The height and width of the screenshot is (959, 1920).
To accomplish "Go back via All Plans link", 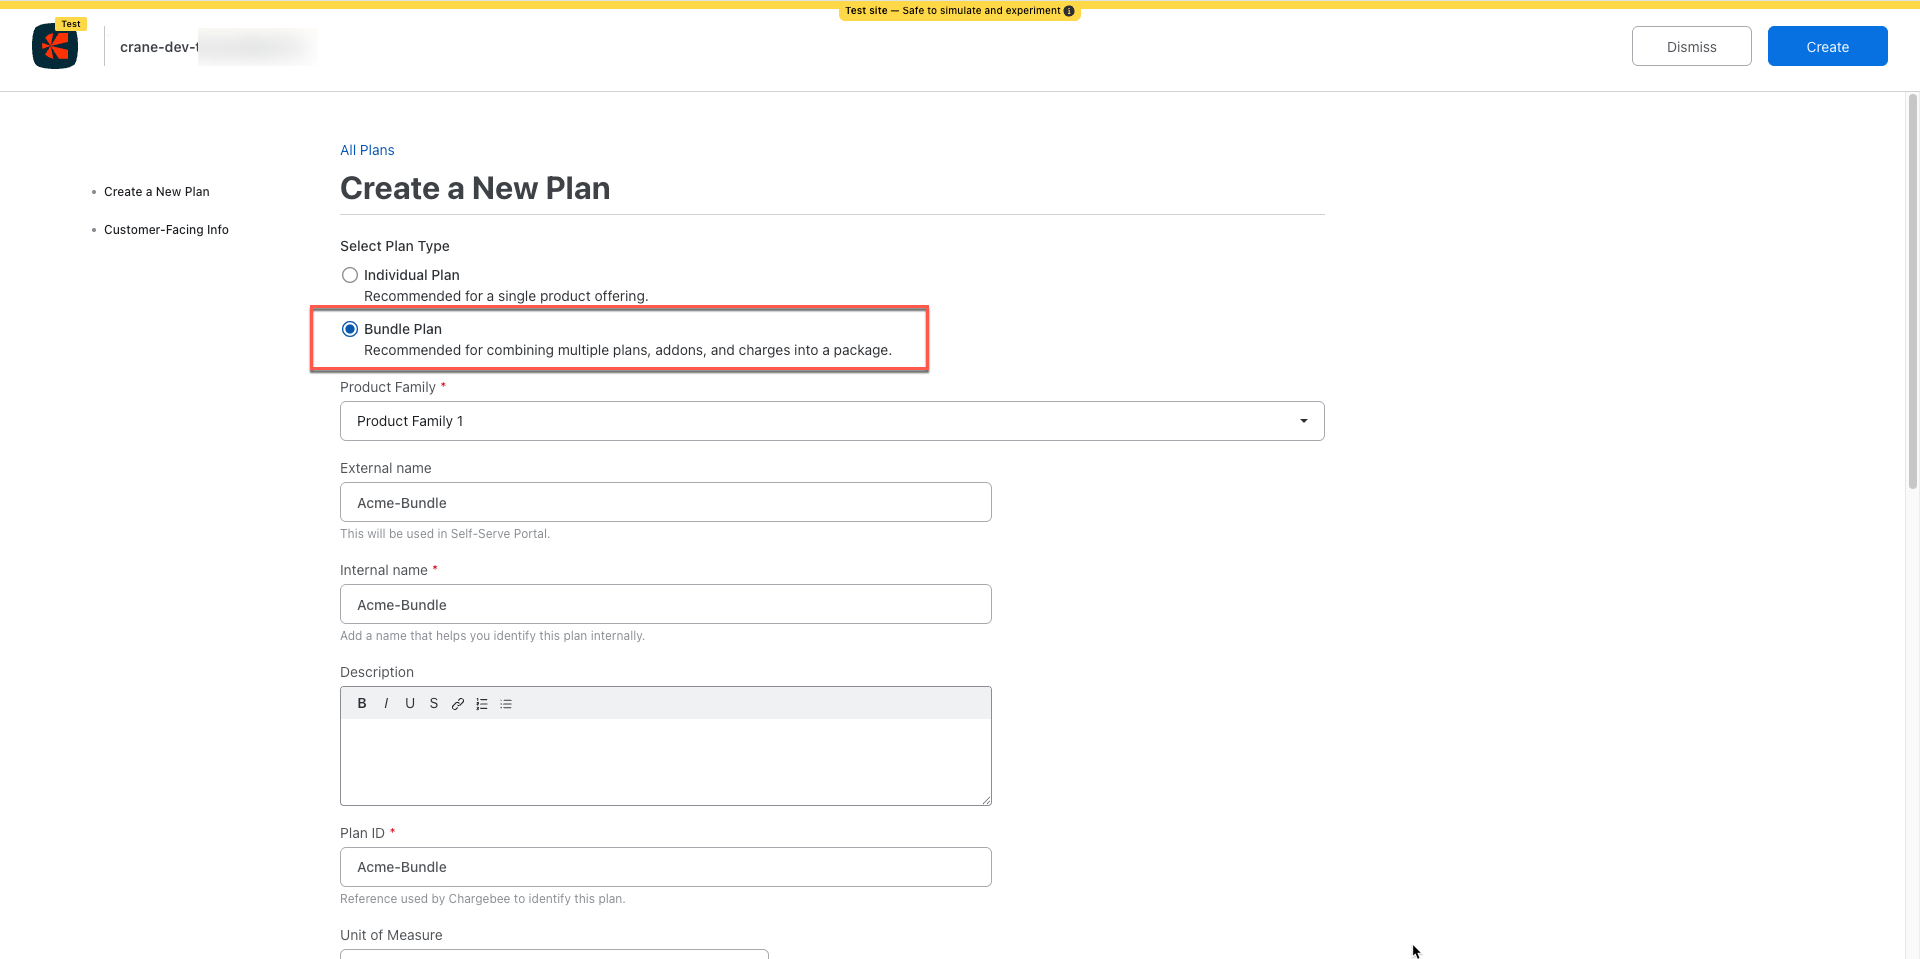I will coord(367,150).
